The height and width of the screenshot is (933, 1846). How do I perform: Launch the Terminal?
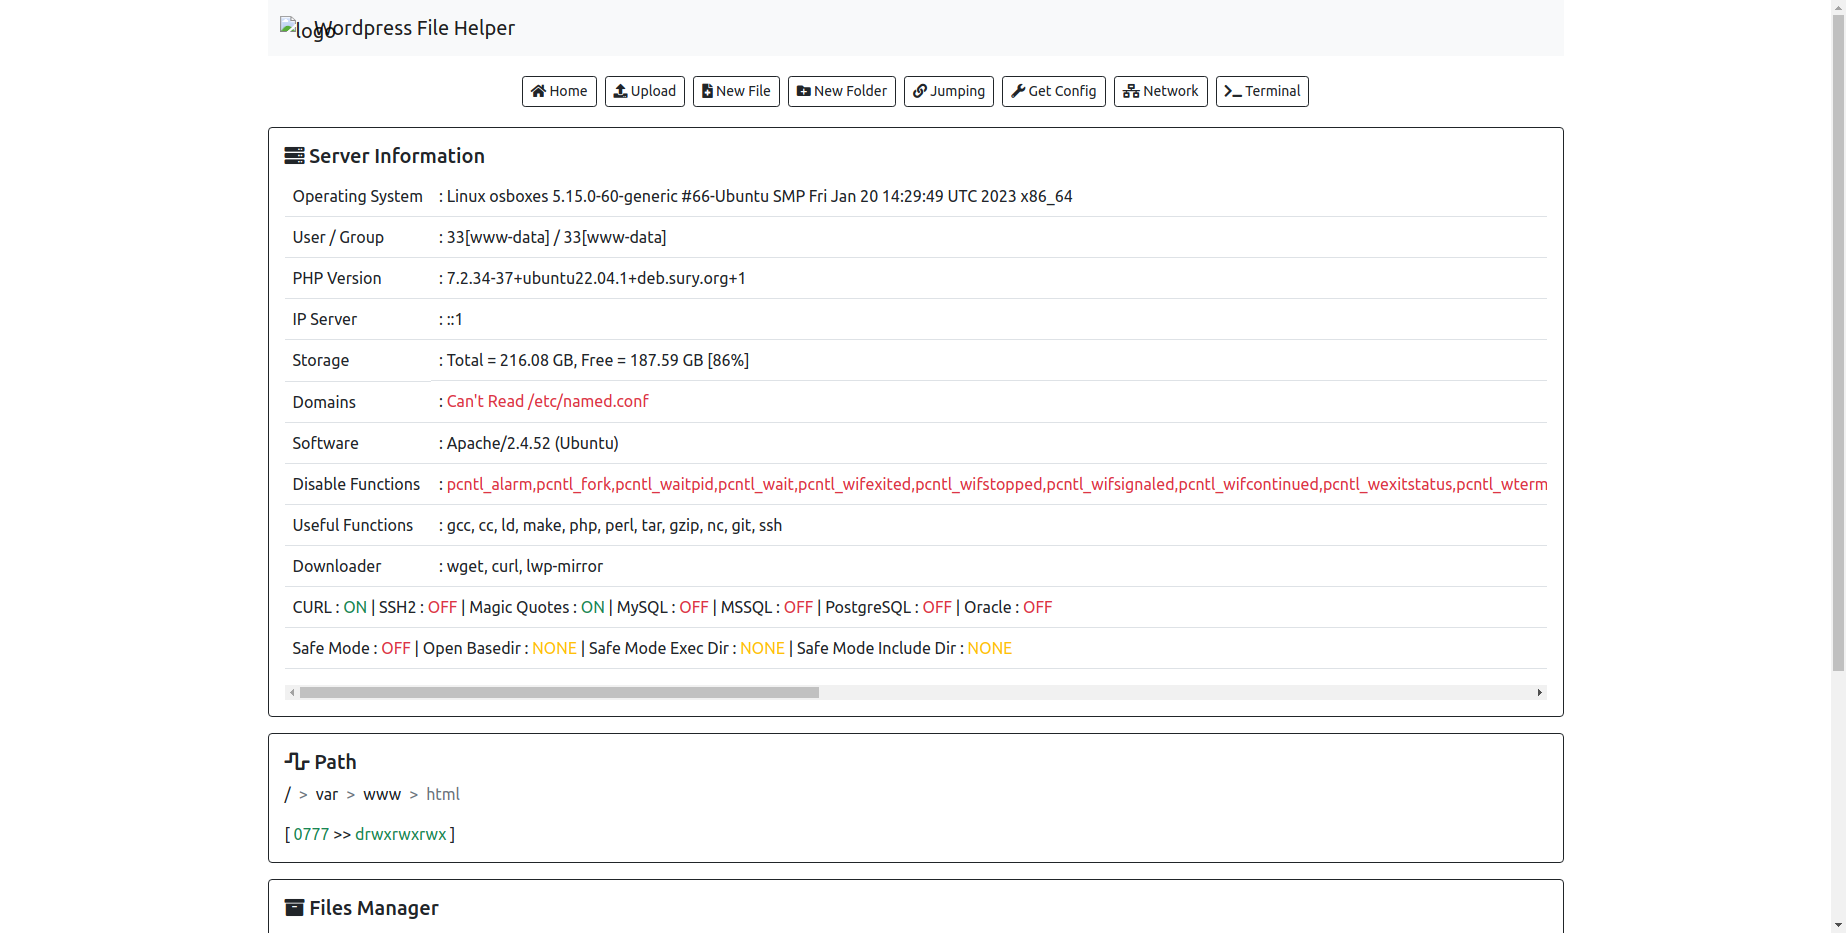click(1262, 91)
